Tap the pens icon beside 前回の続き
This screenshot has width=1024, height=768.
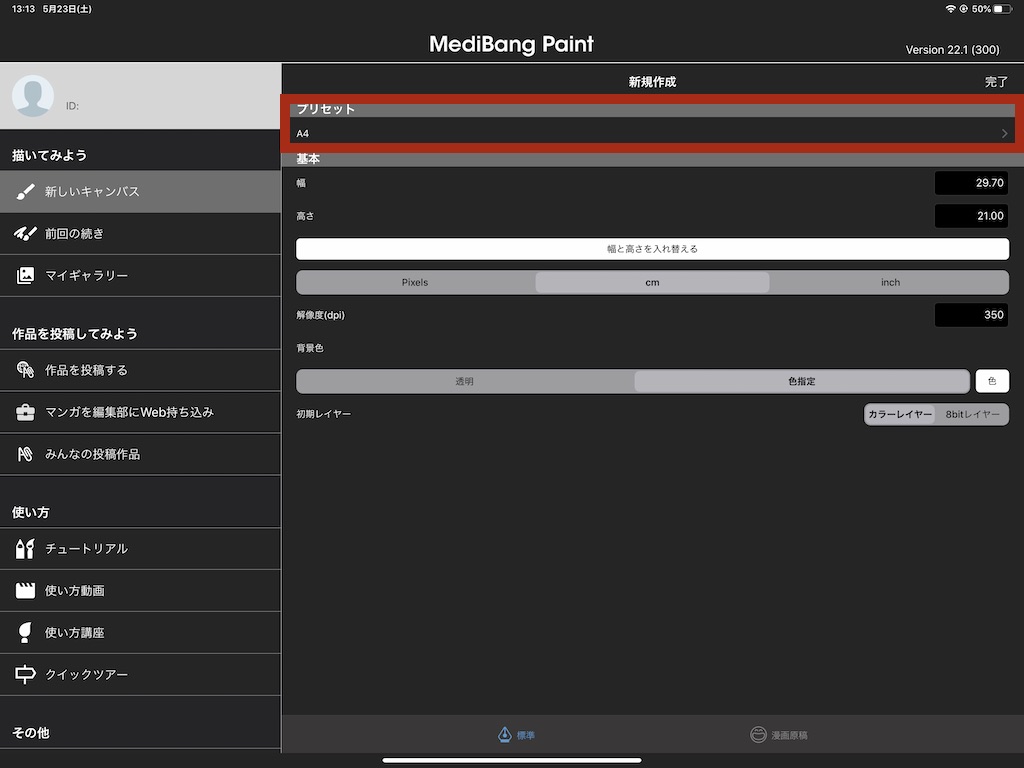(x=26, y=234)
